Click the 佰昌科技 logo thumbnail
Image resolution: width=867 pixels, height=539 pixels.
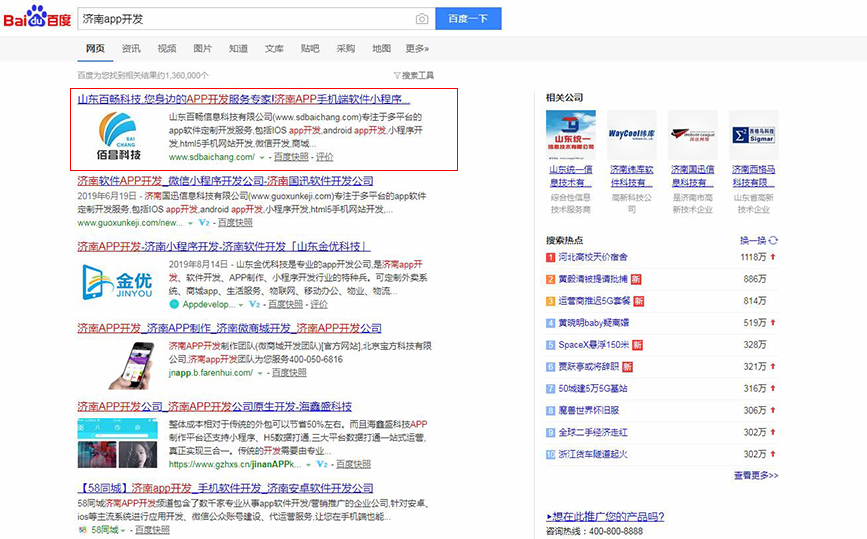click(x=119, y=136)
